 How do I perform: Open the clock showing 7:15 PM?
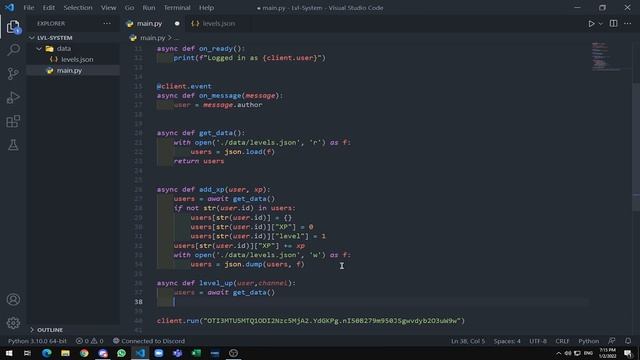pos(608,353)
